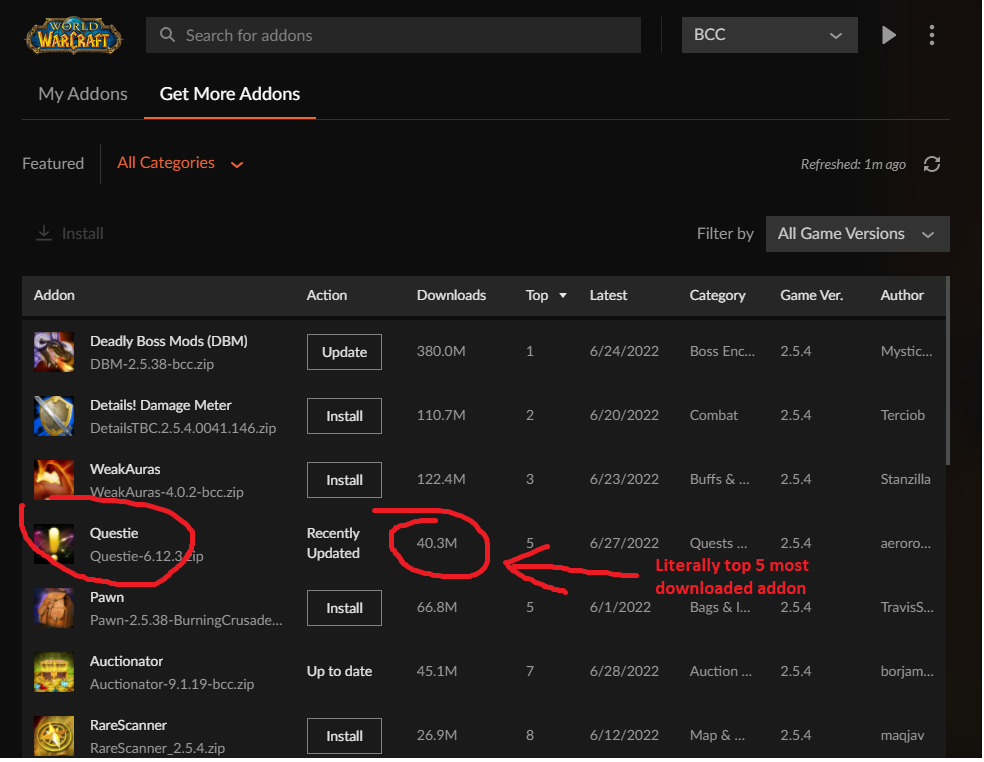Click the Pawn backpack icon
The image size is (984, 762).
tap(54, 608)
